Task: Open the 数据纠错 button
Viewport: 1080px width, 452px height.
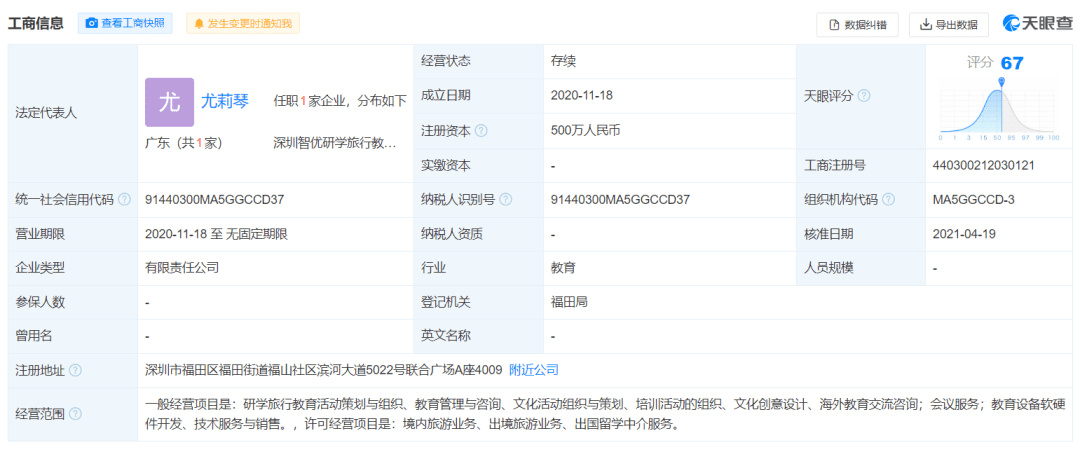Action: pyautogui.click(x=858, y=25)
